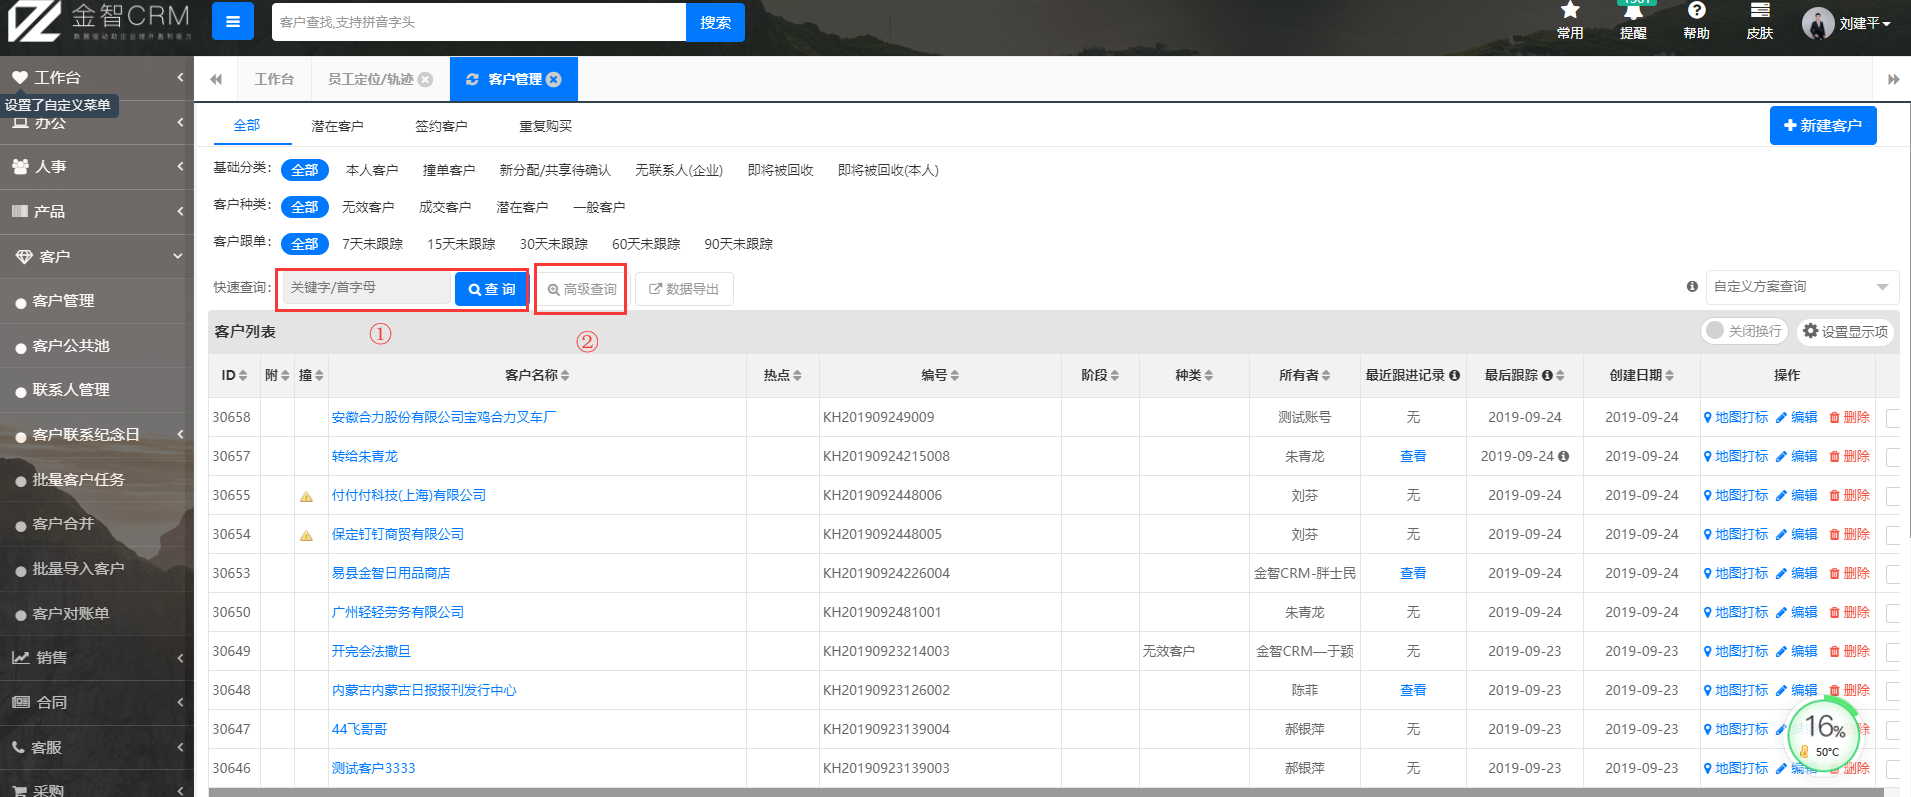Click the info icon in 最近跟进记录 header
Viewport: 1911px width, 797px height.
1454,375
